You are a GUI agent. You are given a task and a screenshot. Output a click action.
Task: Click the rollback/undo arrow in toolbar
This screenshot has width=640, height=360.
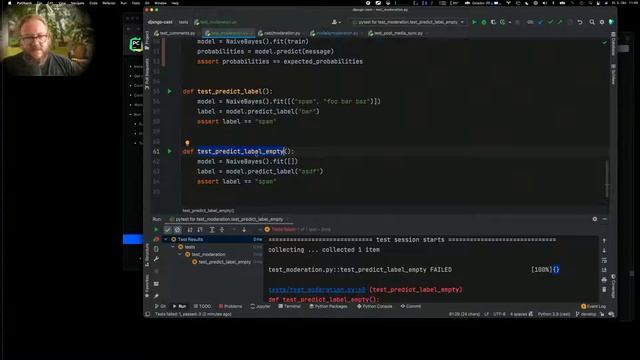coord(580,22)
